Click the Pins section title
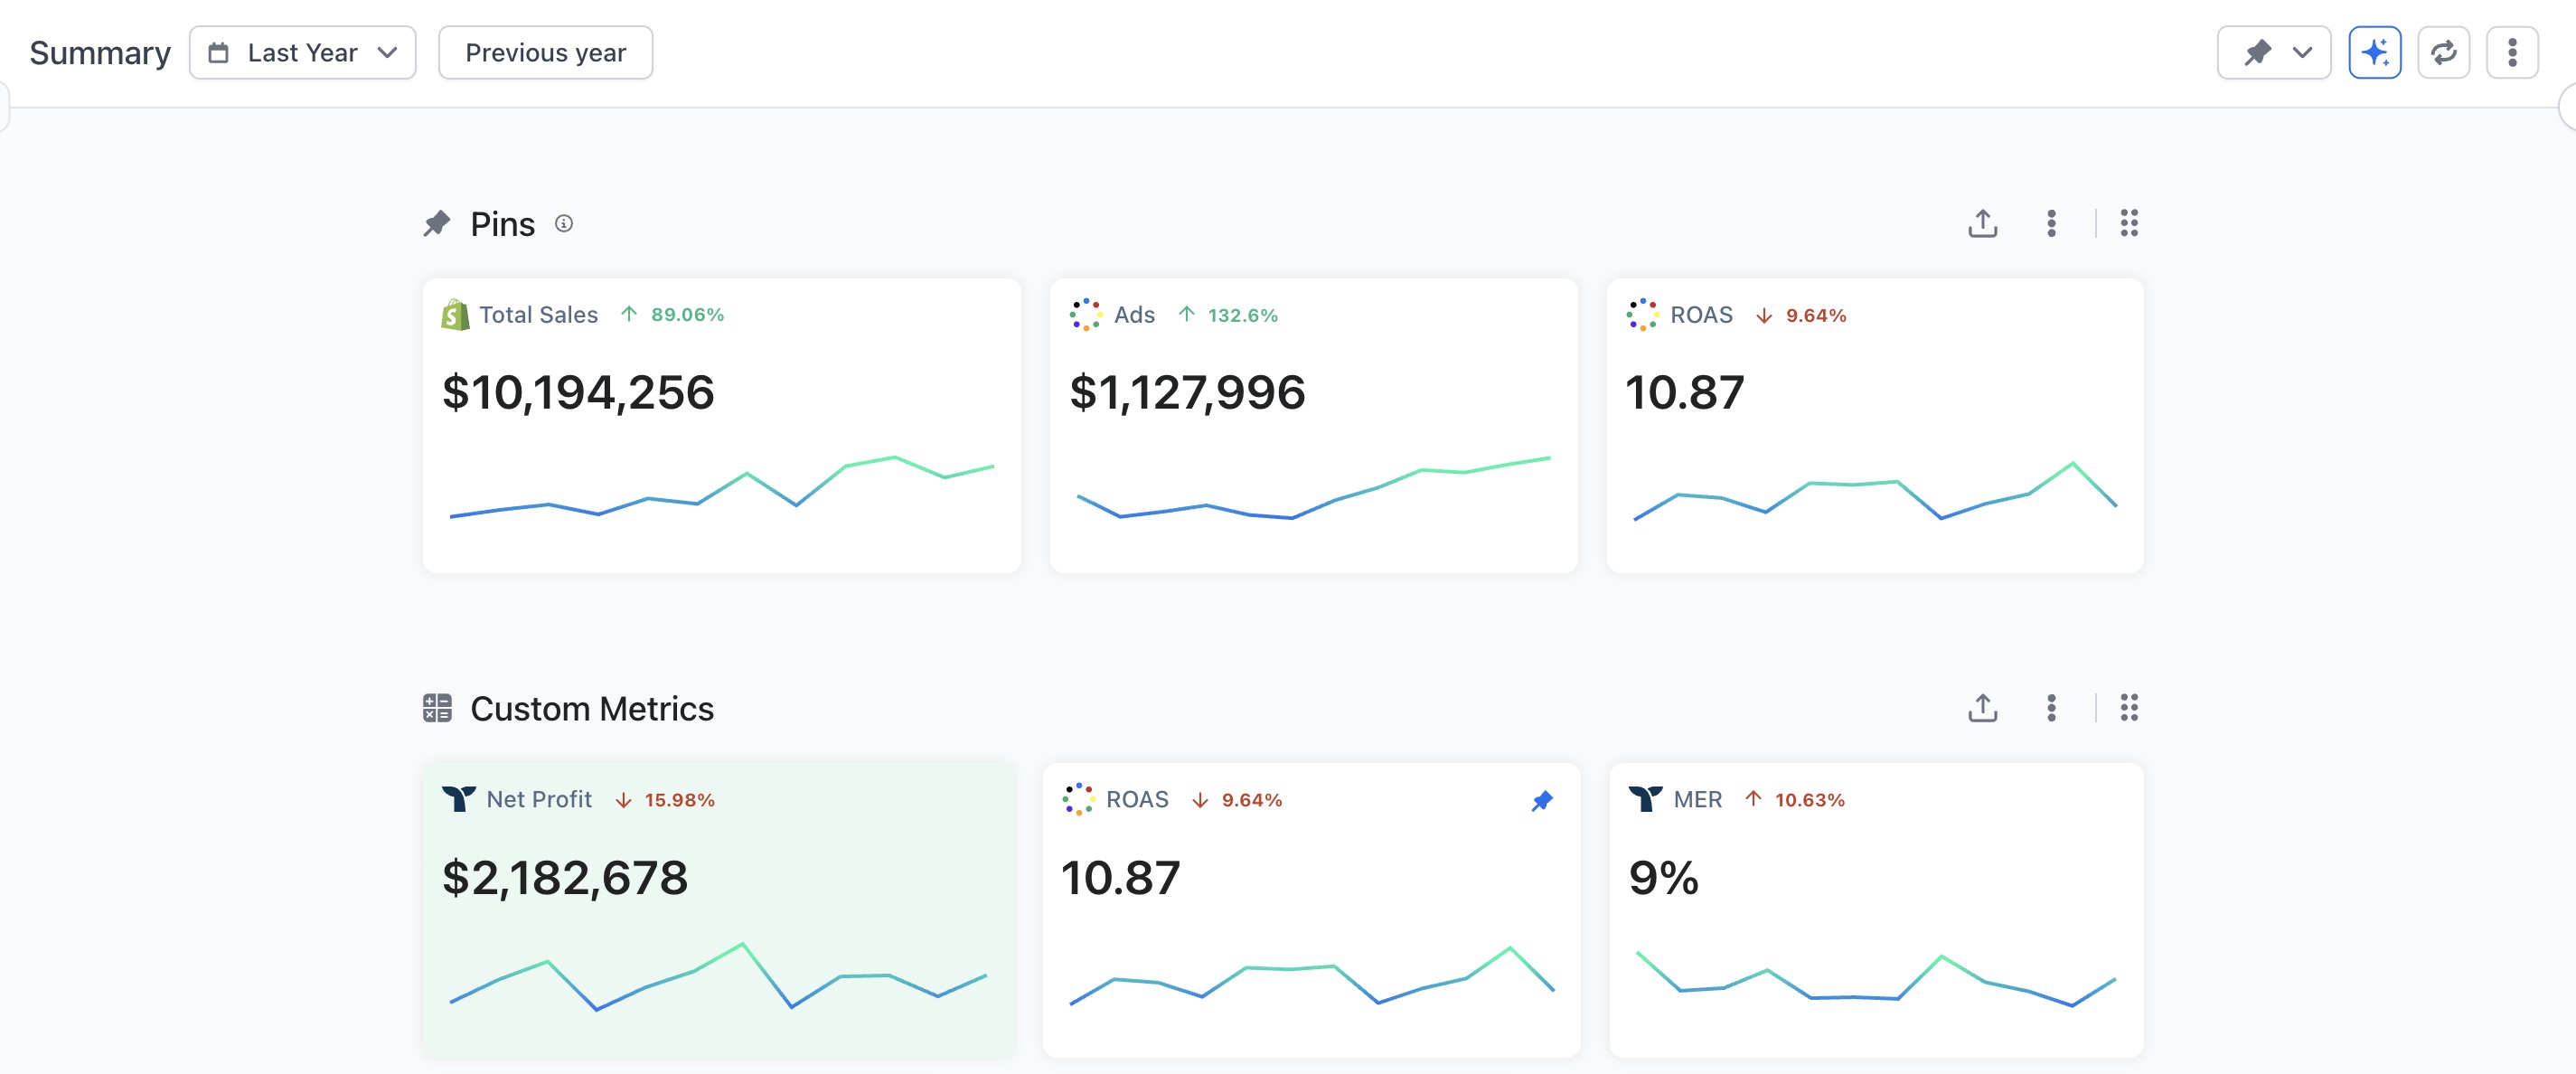 [503, 224]
